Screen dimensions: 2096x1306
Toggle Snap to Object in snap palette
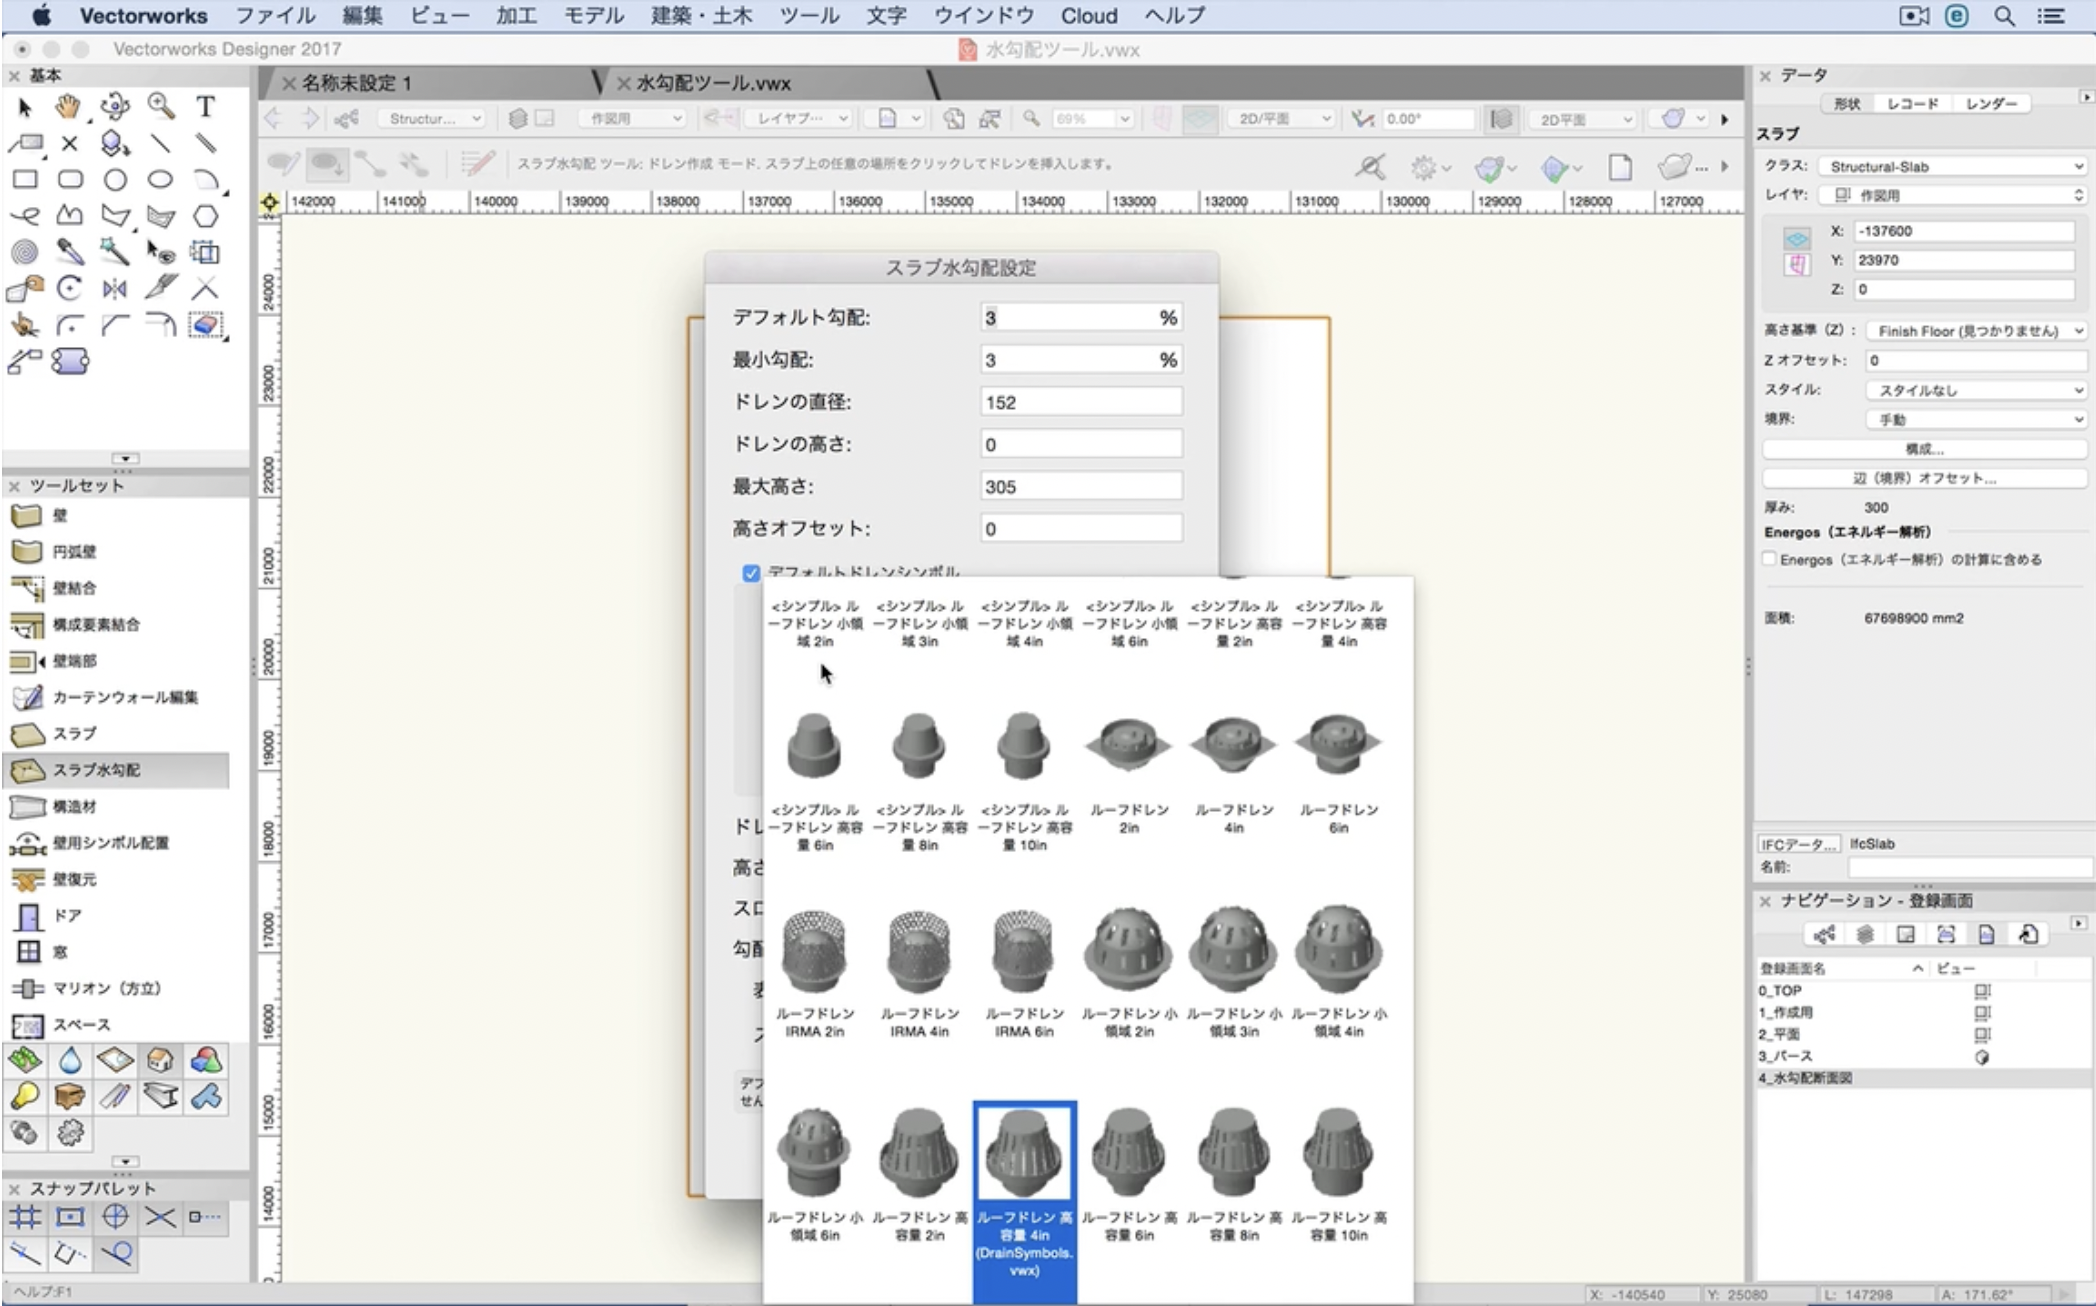pyautogui.click(x=70, y=1217)
